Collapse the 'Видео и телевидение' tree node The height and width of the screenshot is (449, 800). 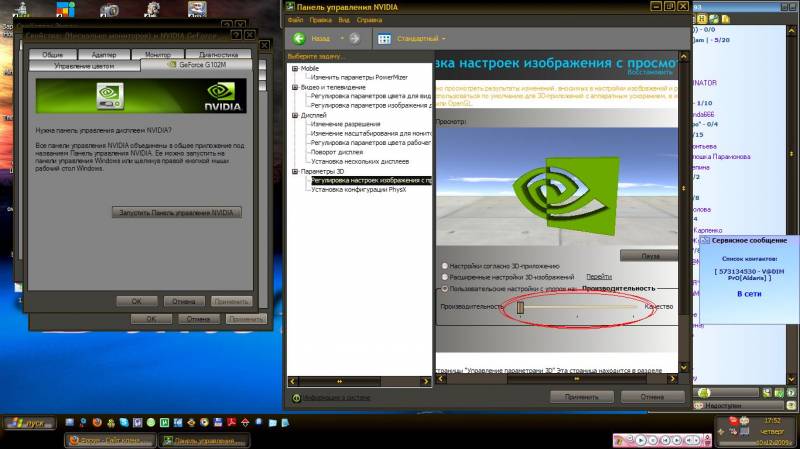295,87
